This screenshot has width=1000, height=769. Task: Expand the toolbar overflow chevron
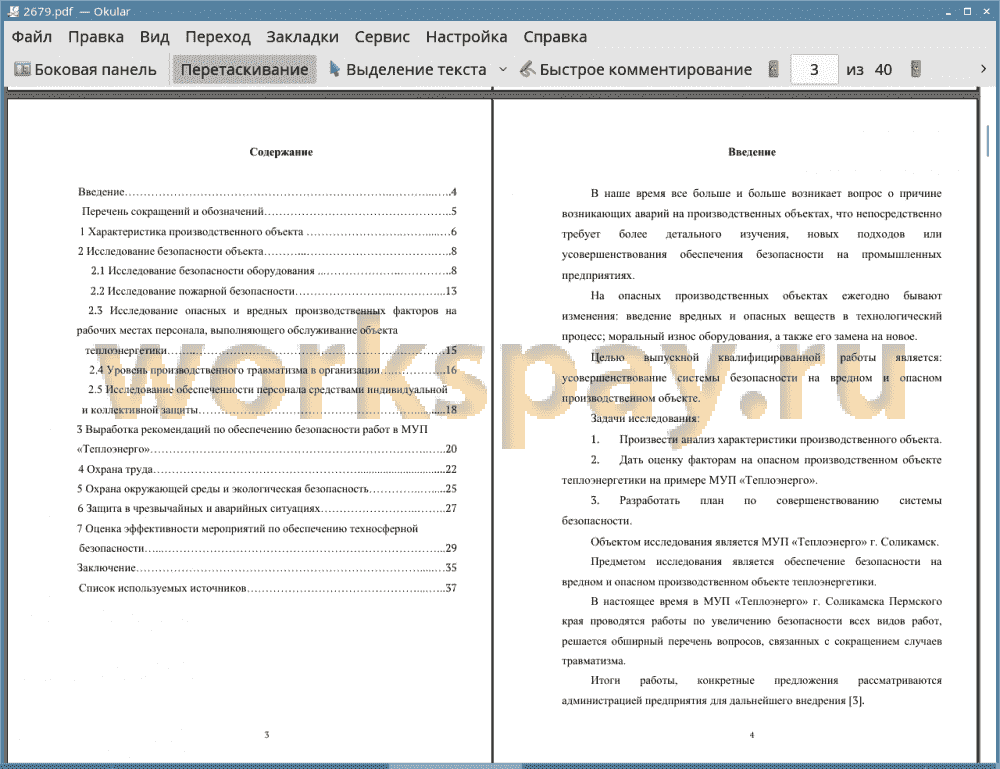point(983,69)
